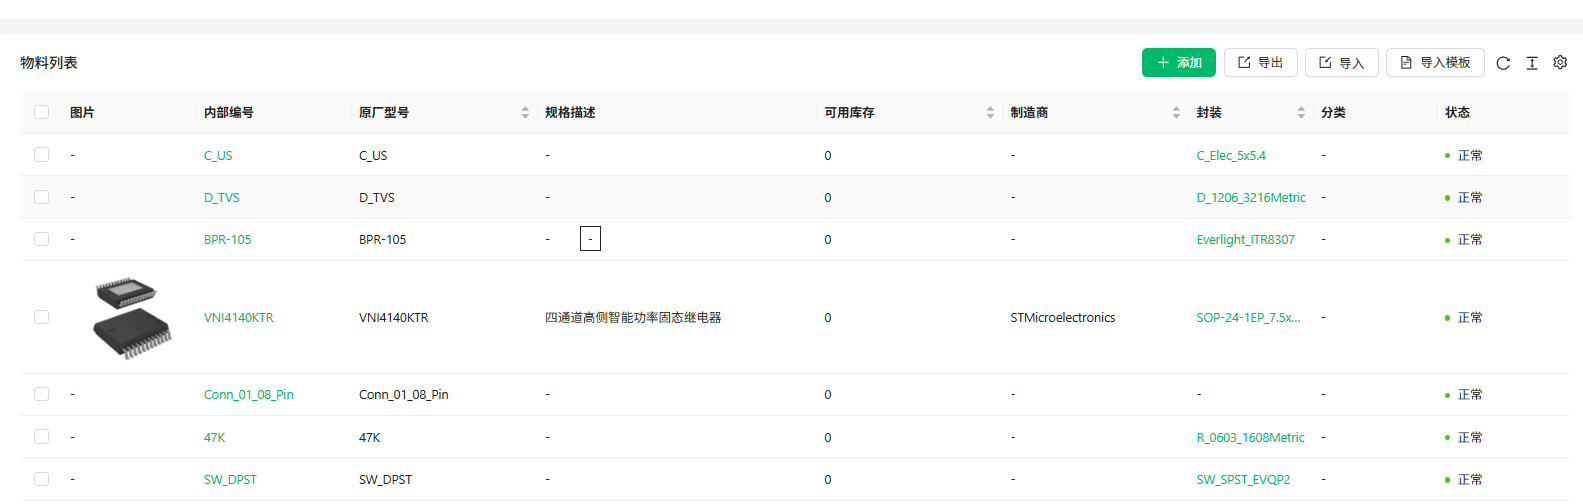Open the column settings gear icon
This screenshot has height=504, width=1583.
pos(1560,63)
